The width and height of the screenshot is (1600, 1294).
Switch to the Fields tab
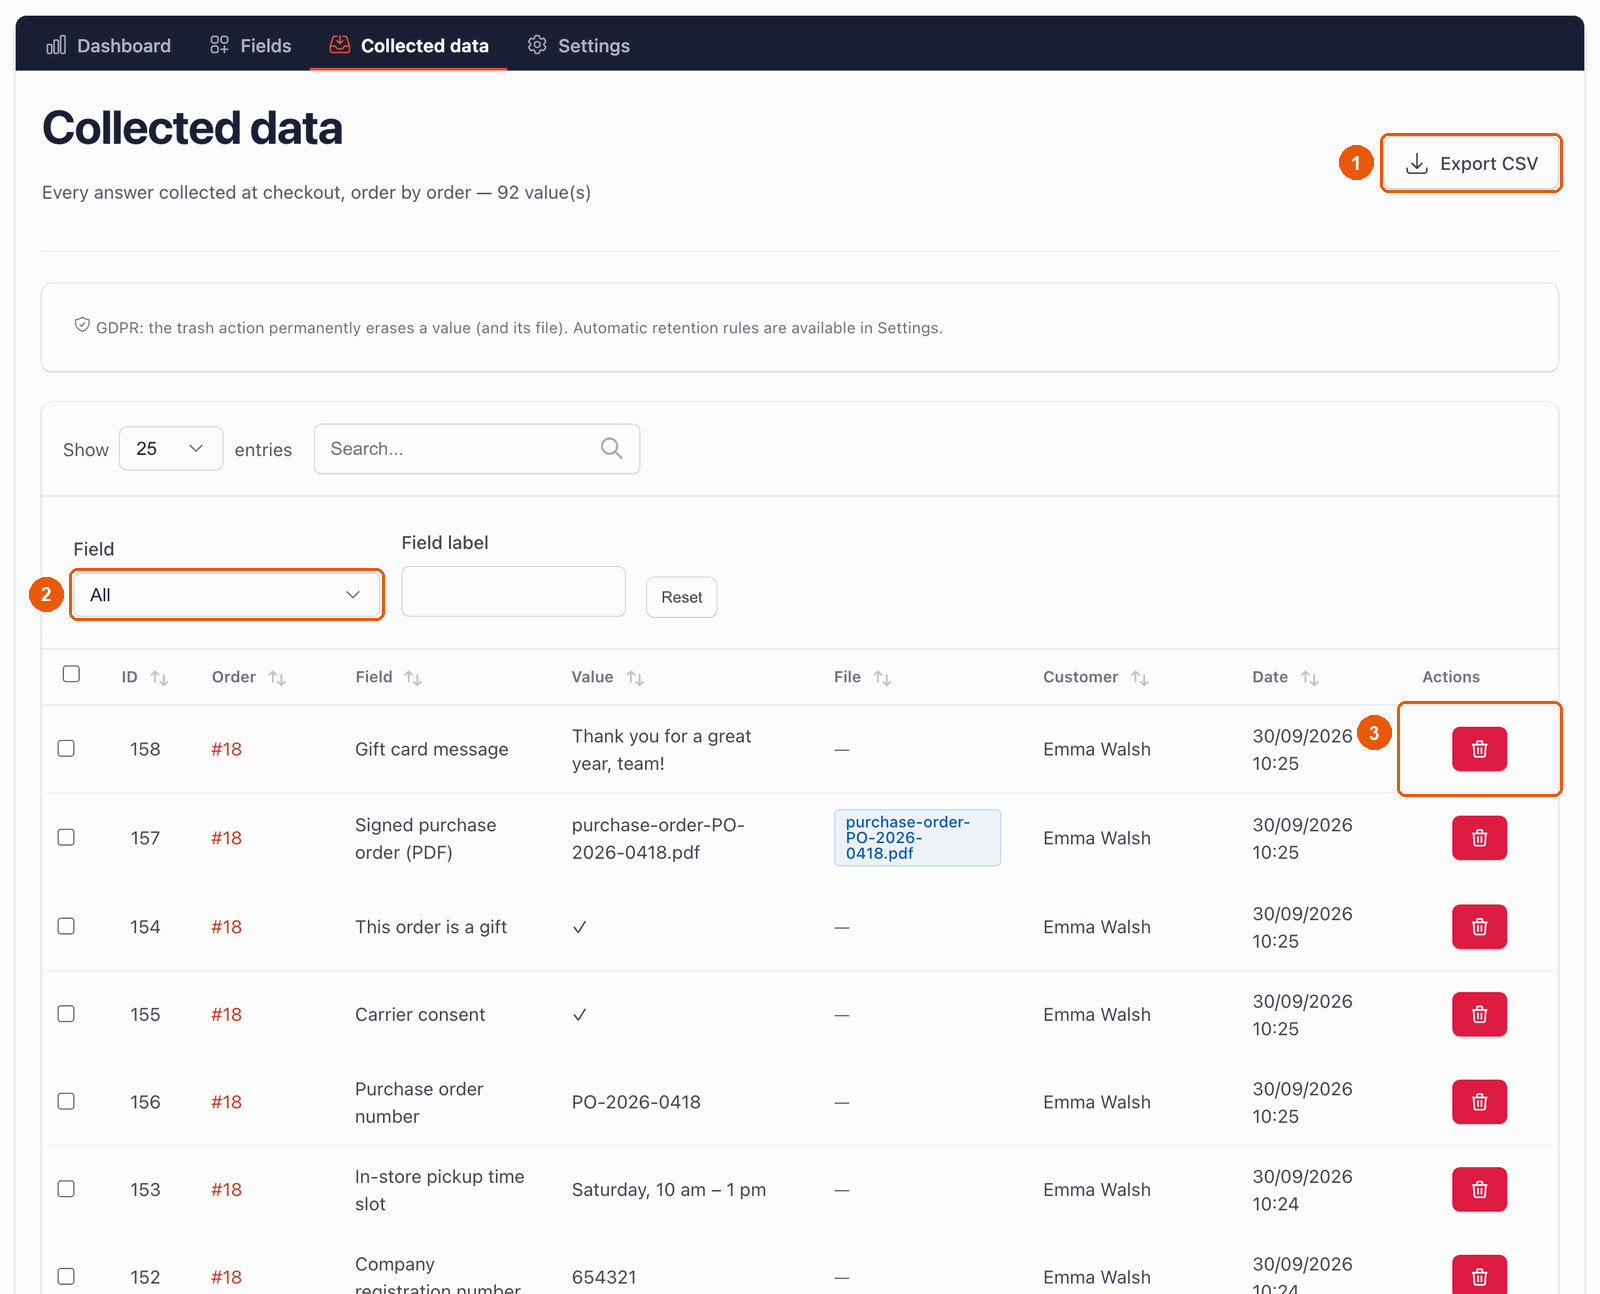(x=250, y=45)
